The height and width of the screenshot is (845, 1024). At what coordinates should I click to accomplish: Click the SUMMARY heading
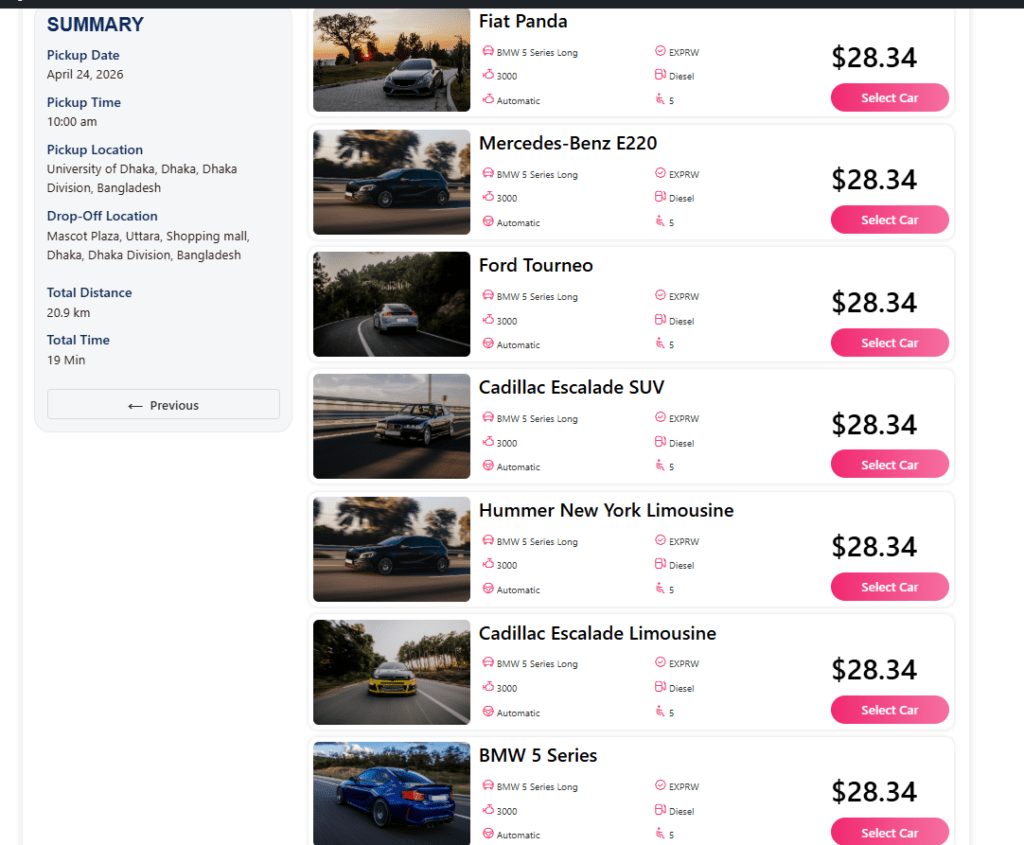(x=95, y=25)
